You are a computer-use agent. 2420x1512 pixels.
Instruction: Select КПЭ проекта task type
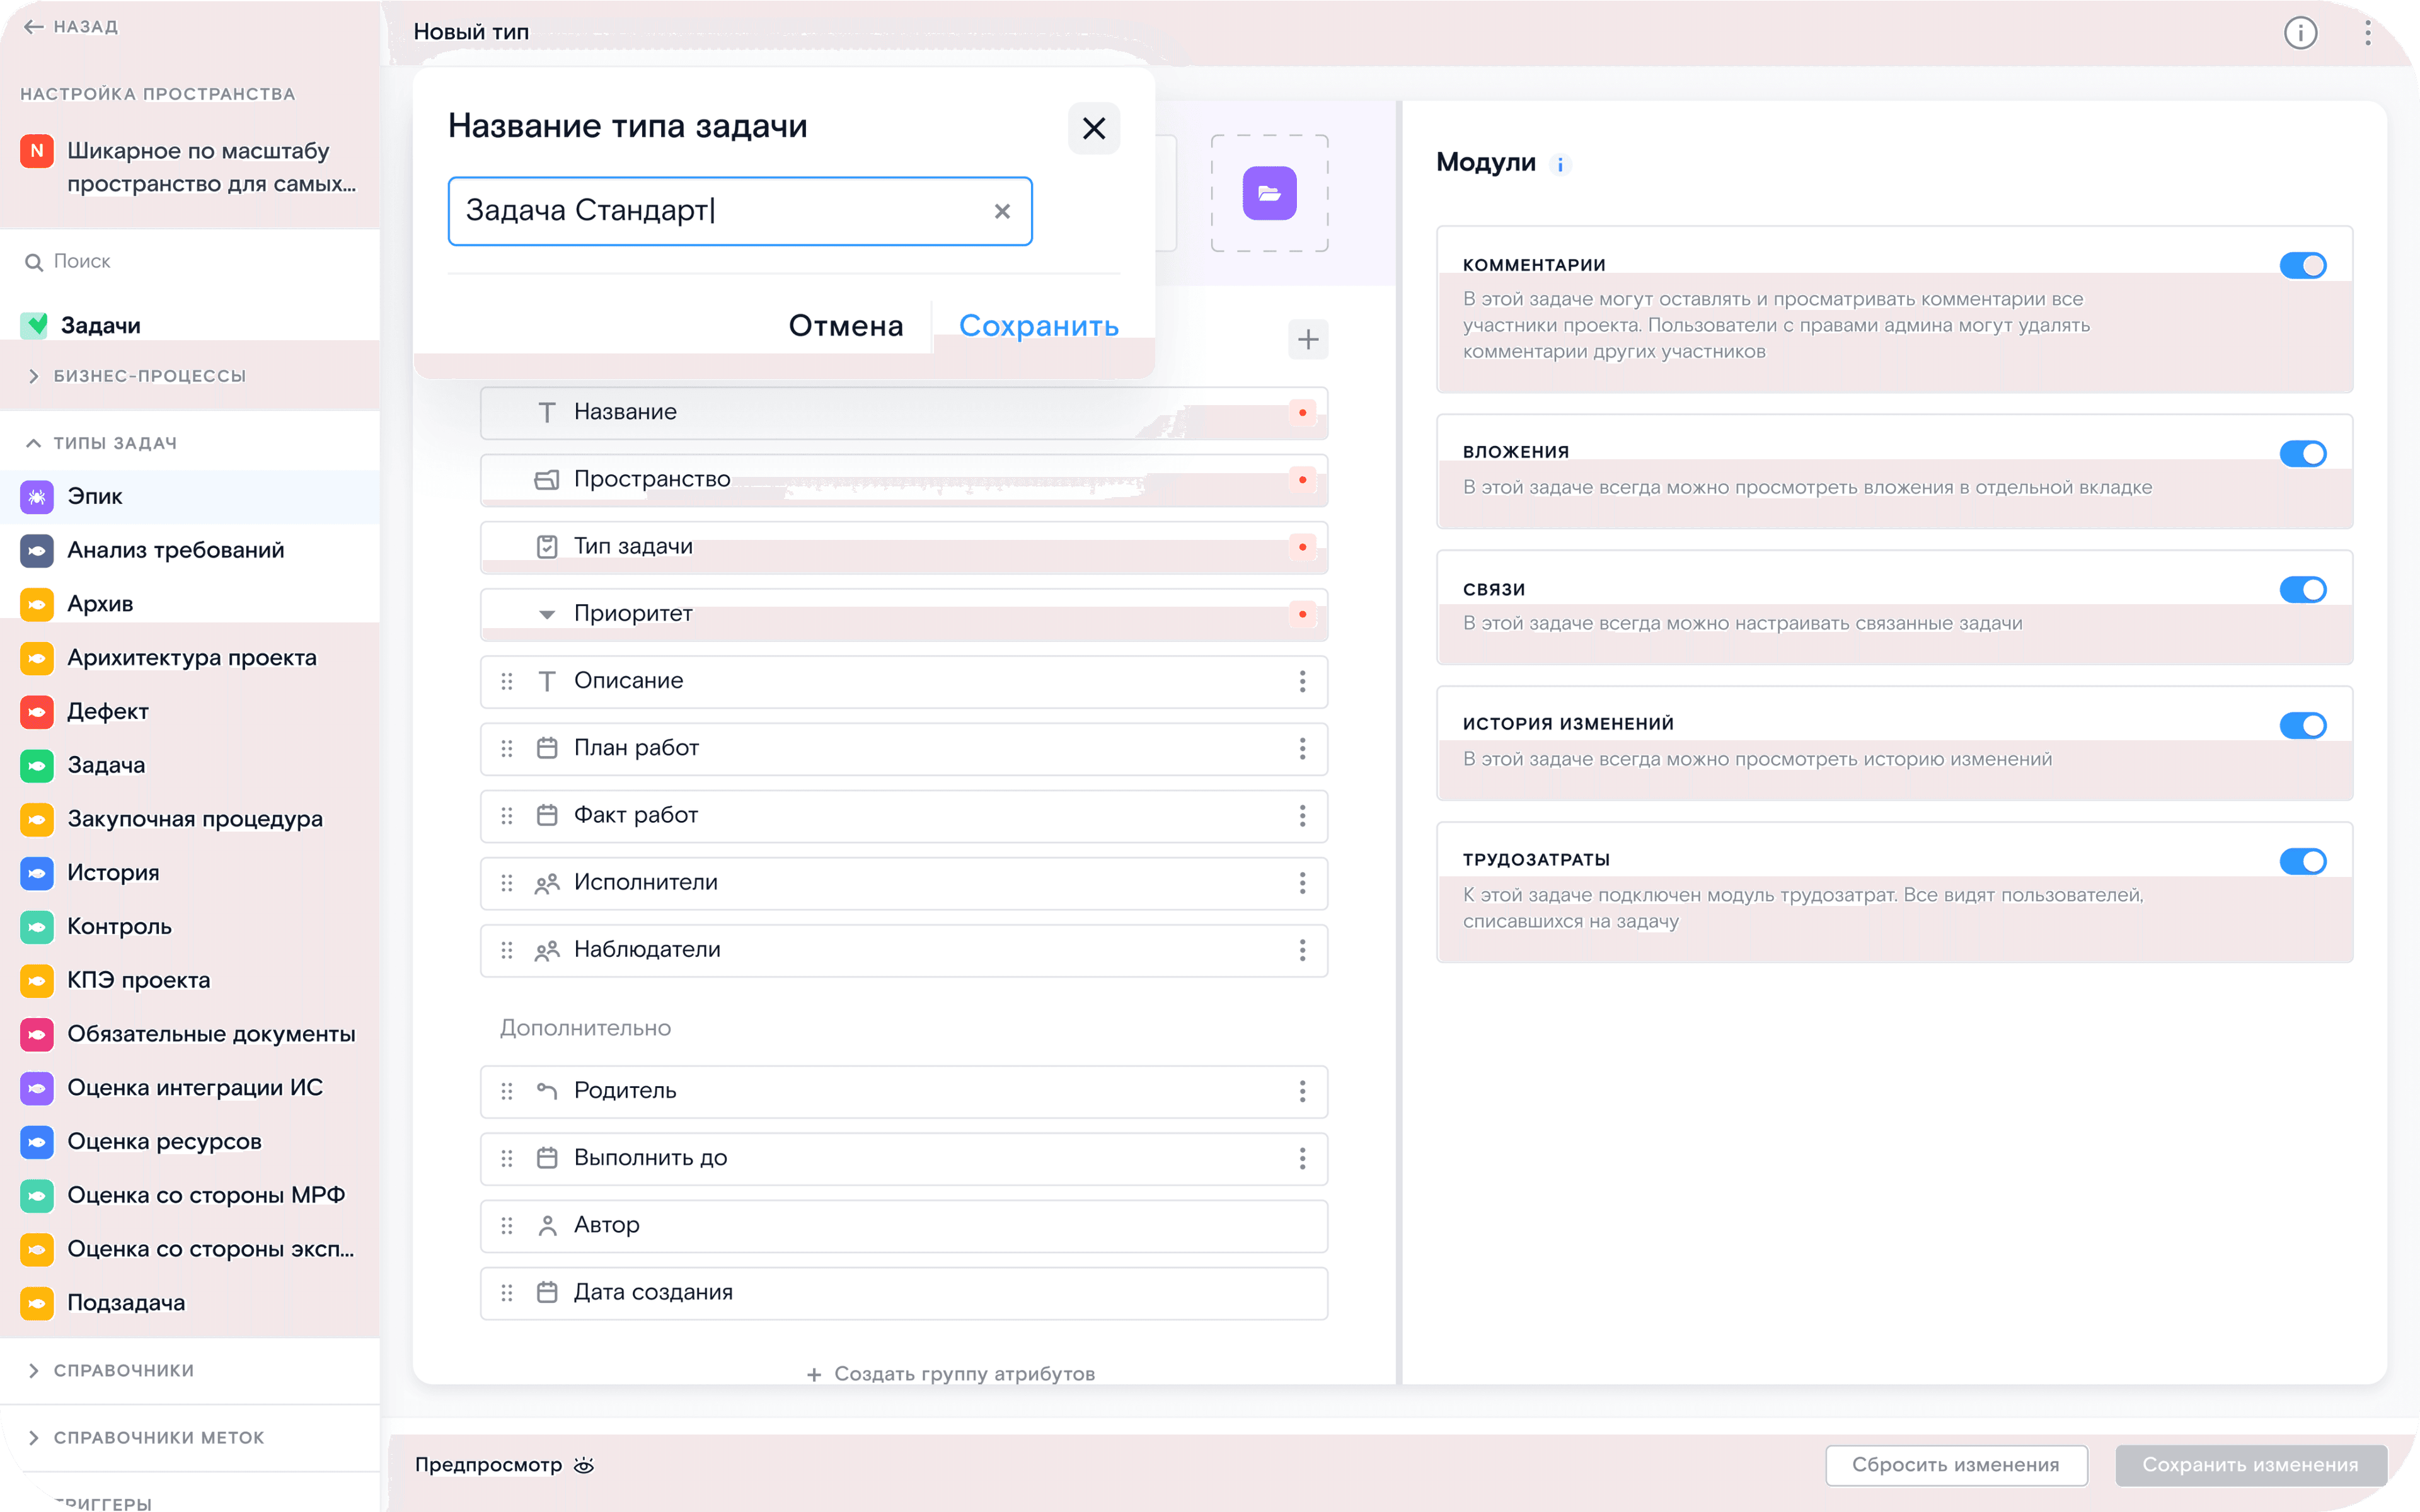click(x=190, y=980)
